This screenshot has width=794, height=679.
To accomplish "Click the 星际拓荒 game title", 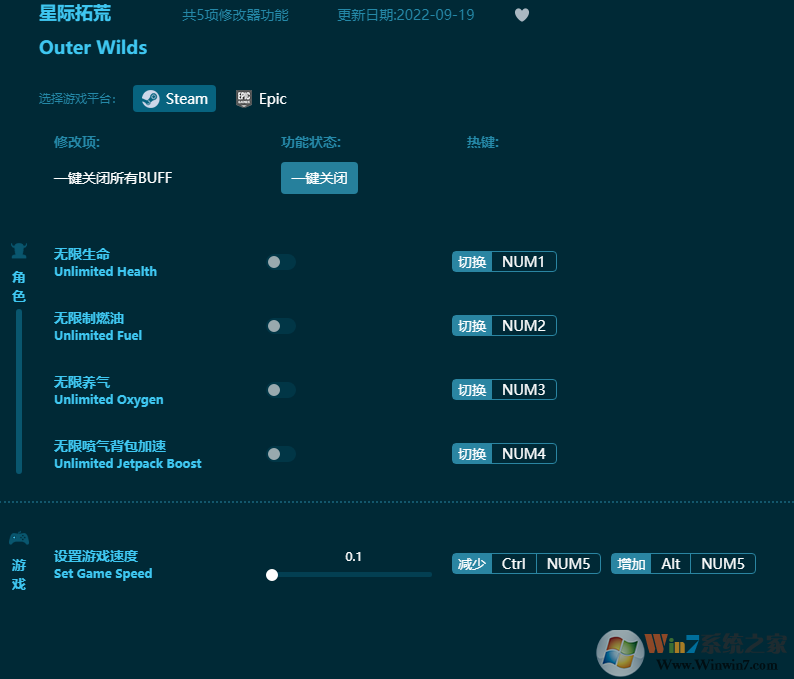I will click(x=75, y=14).
